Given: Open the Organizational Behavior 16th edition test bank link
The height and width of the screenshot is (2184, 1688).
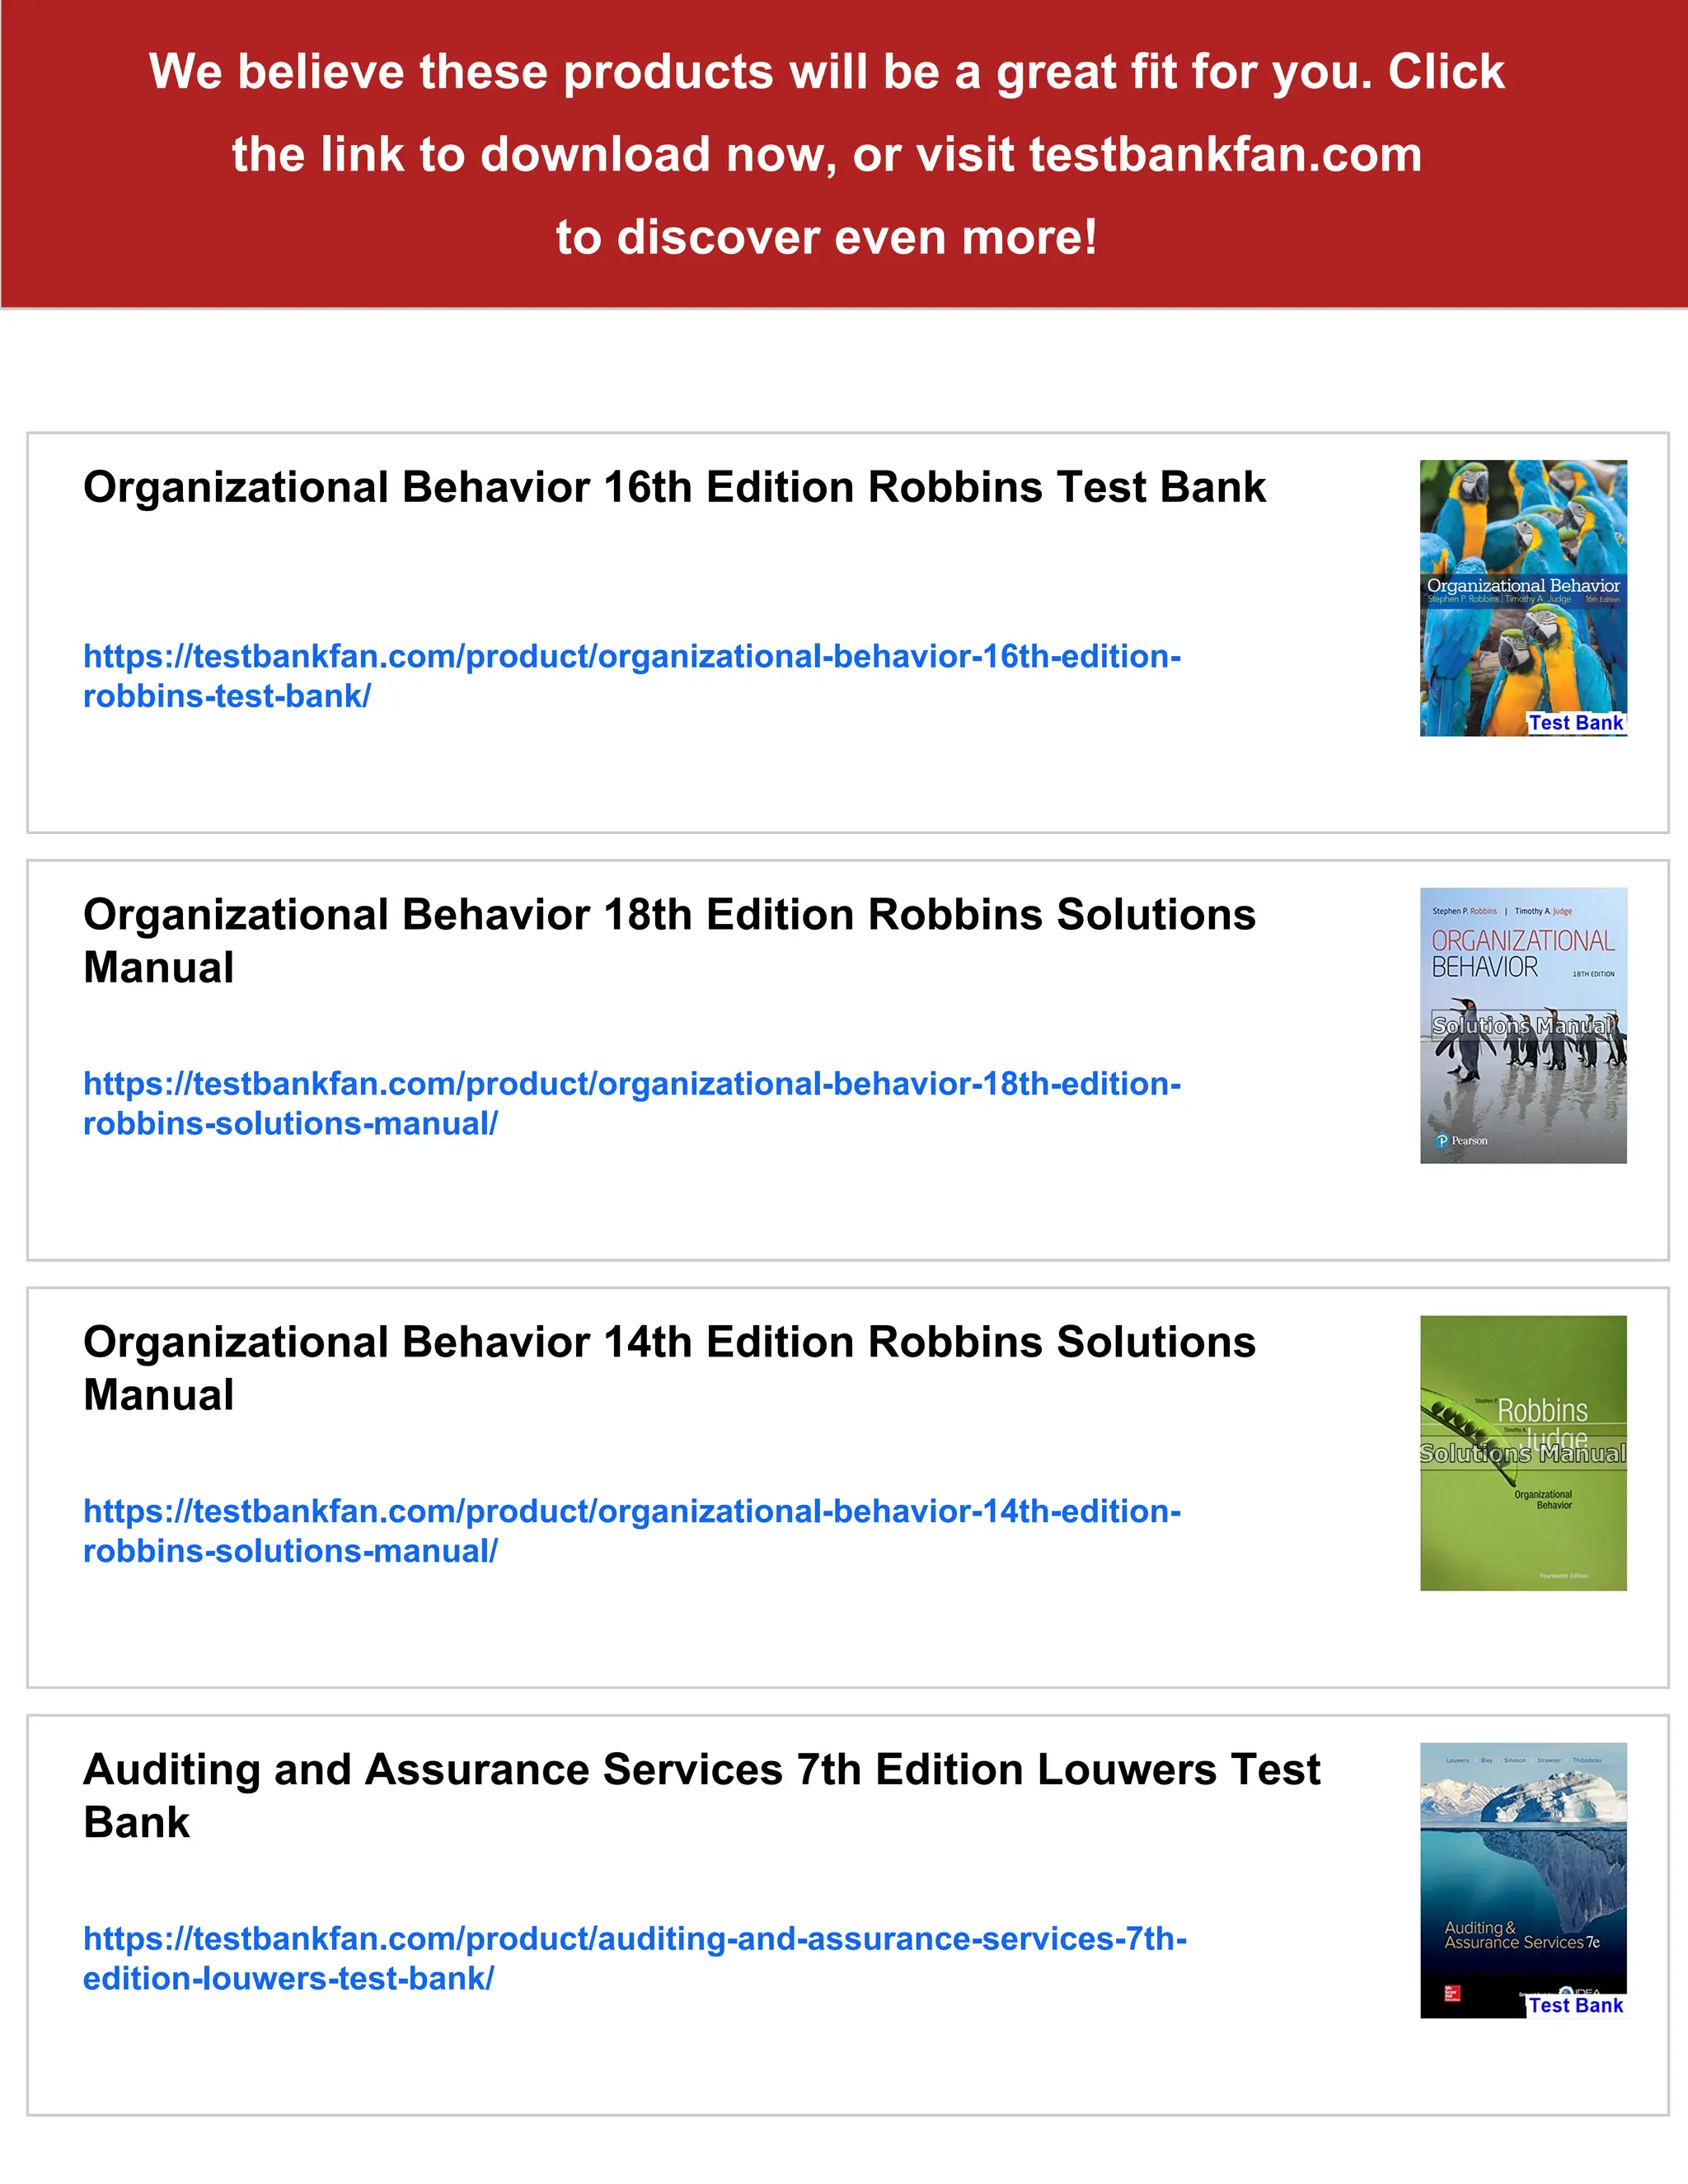Looking at the screenshot, I should (631, 657).
